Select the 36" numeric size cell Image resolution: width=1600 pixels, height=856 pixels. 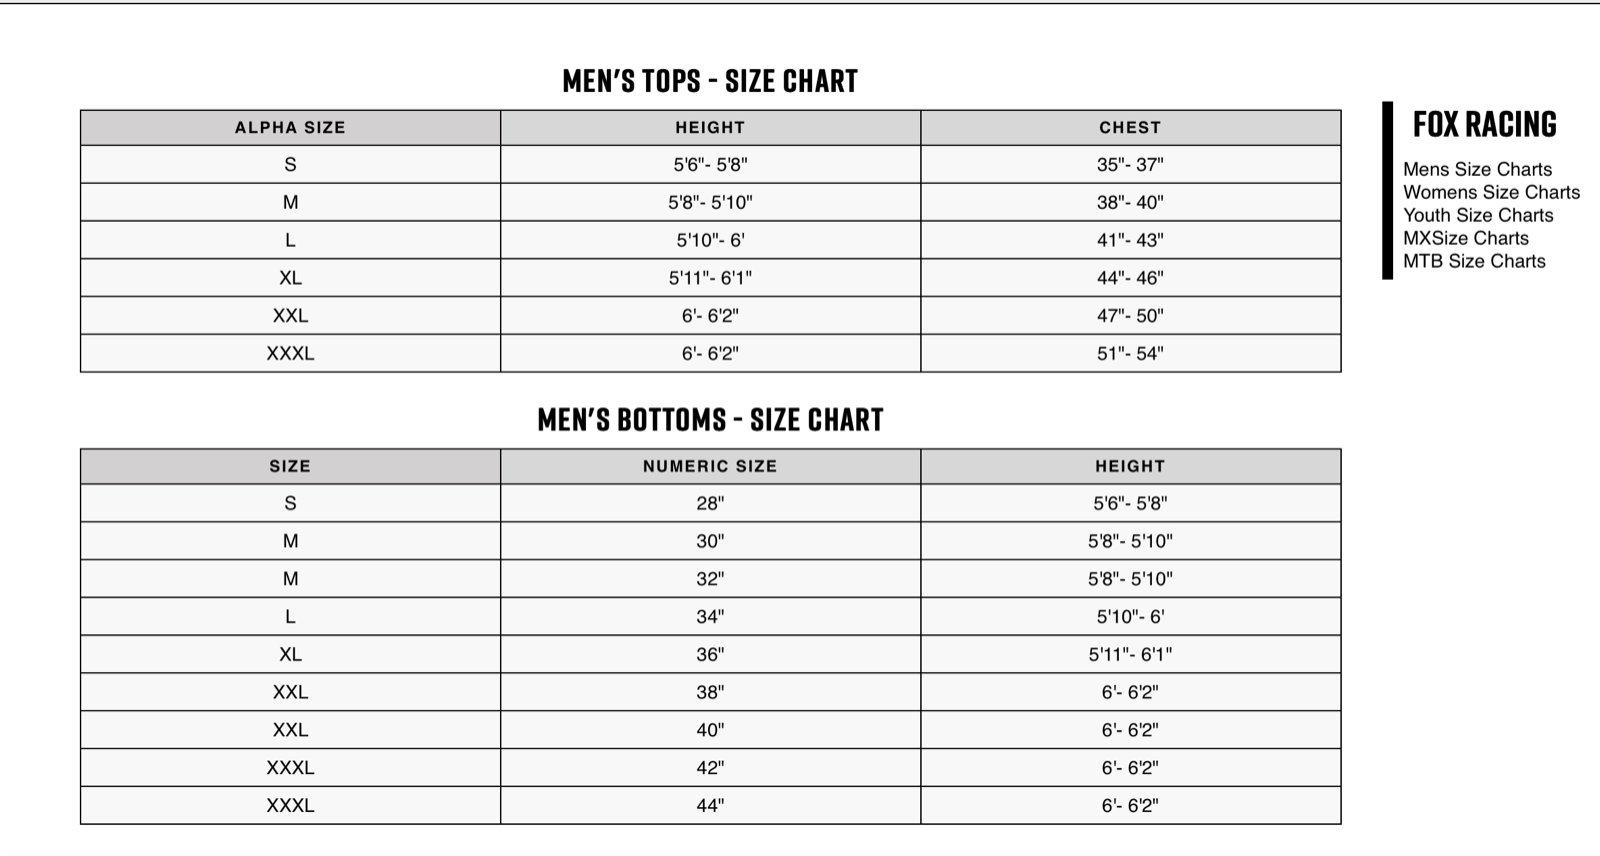(710, 654)
